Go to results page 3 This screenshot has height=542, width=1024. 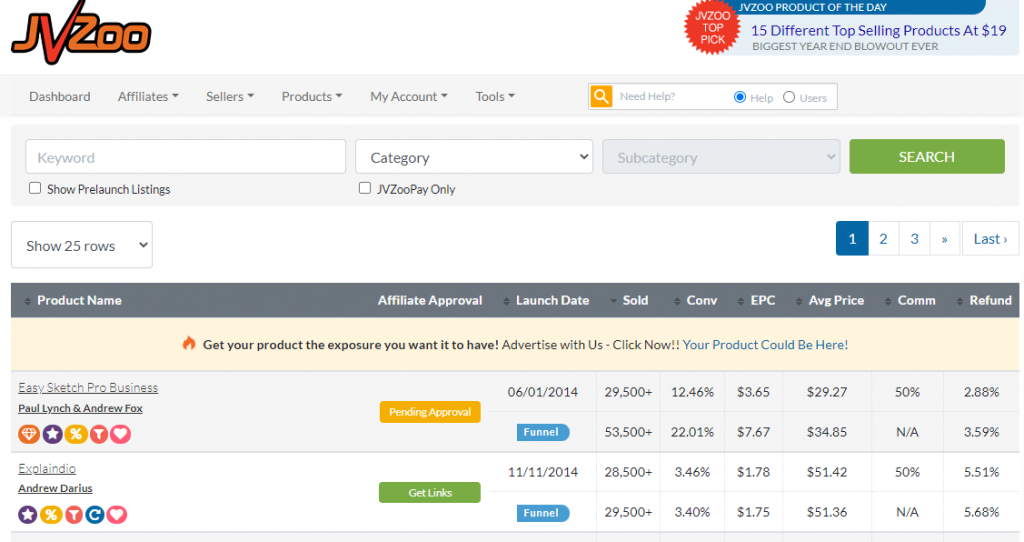(x=914, y=238)
